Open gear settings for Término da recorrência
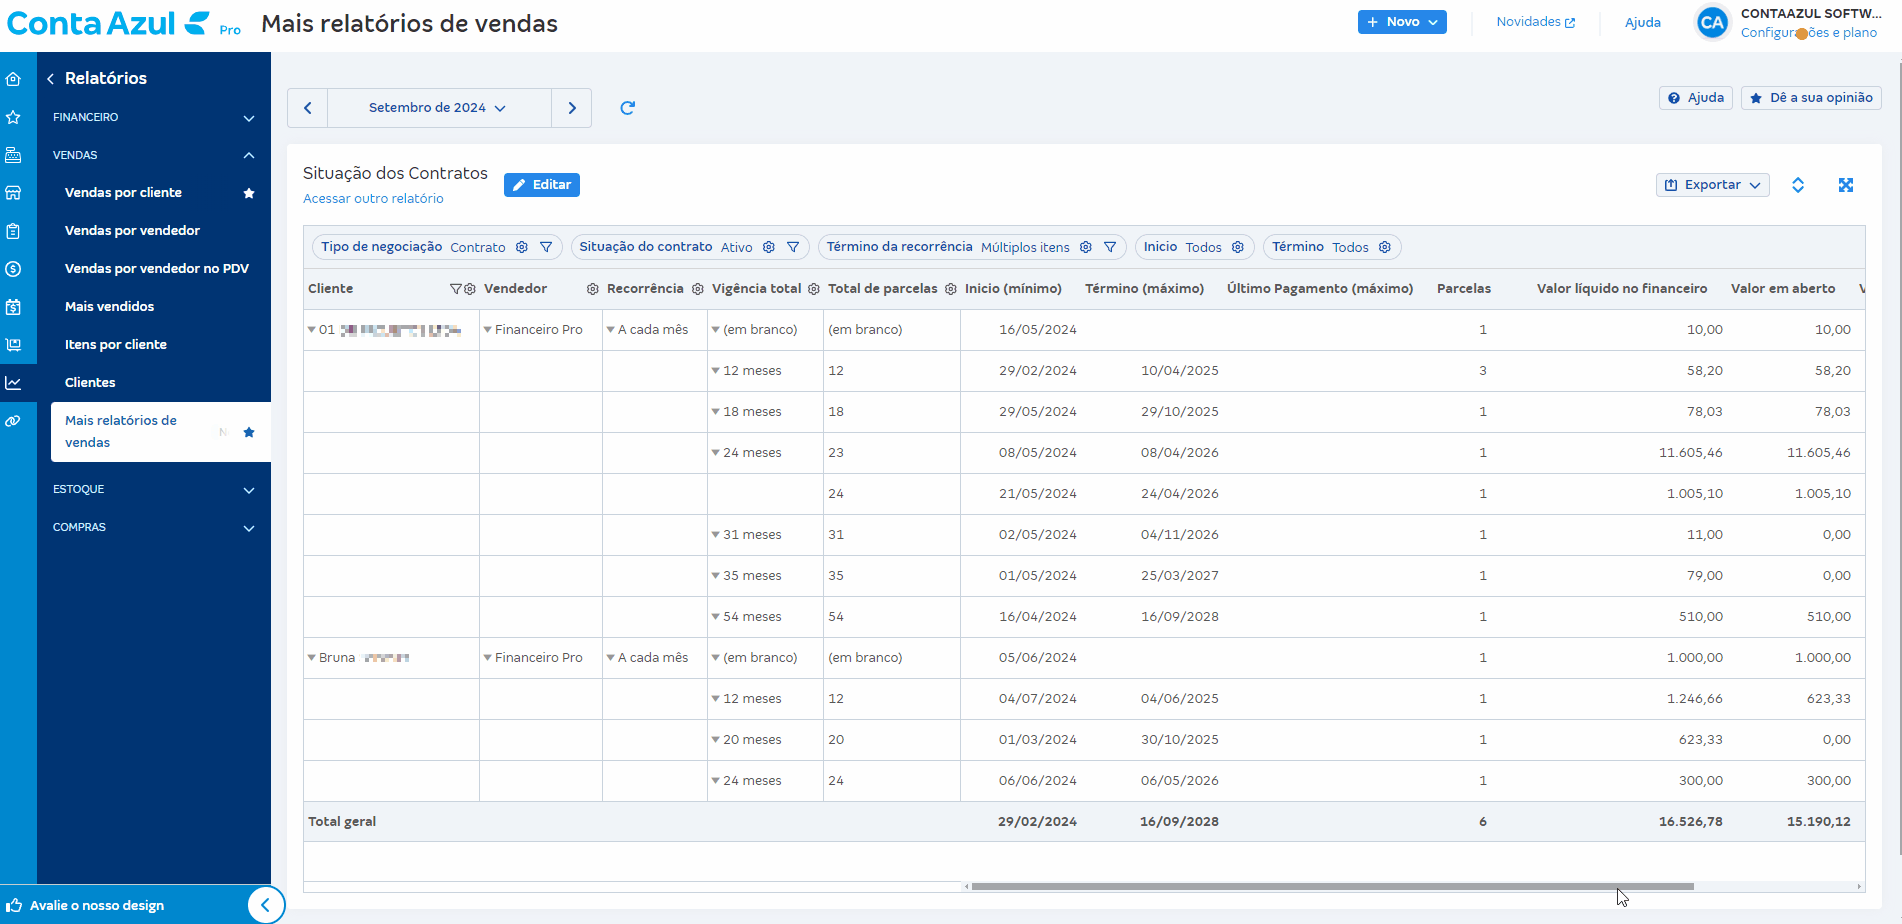Screen dimensions: 1902x924 (x=1086, y=247)
